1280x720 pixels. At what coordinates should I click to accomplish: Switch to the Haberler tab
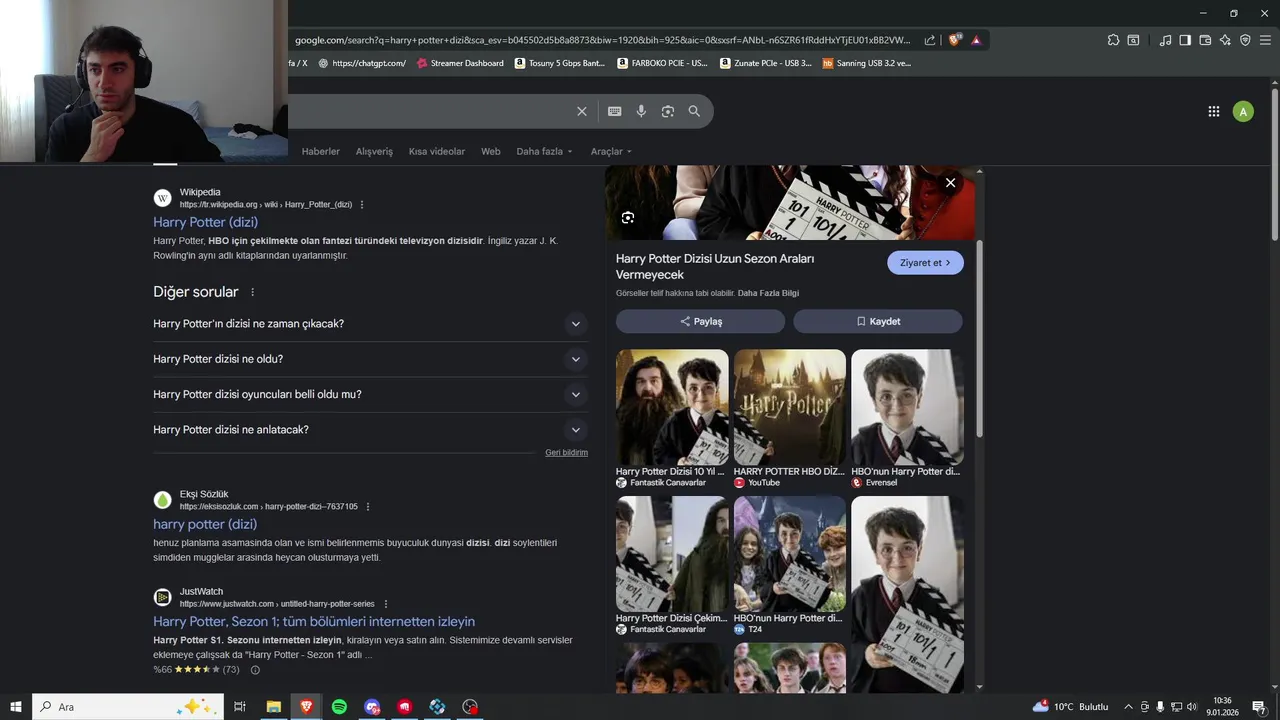click(321, 152)
